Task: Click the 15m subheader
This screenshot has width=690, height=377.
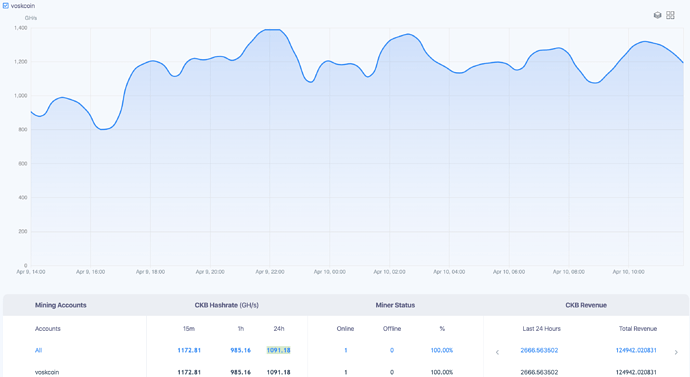Action: tap(189, 329)
